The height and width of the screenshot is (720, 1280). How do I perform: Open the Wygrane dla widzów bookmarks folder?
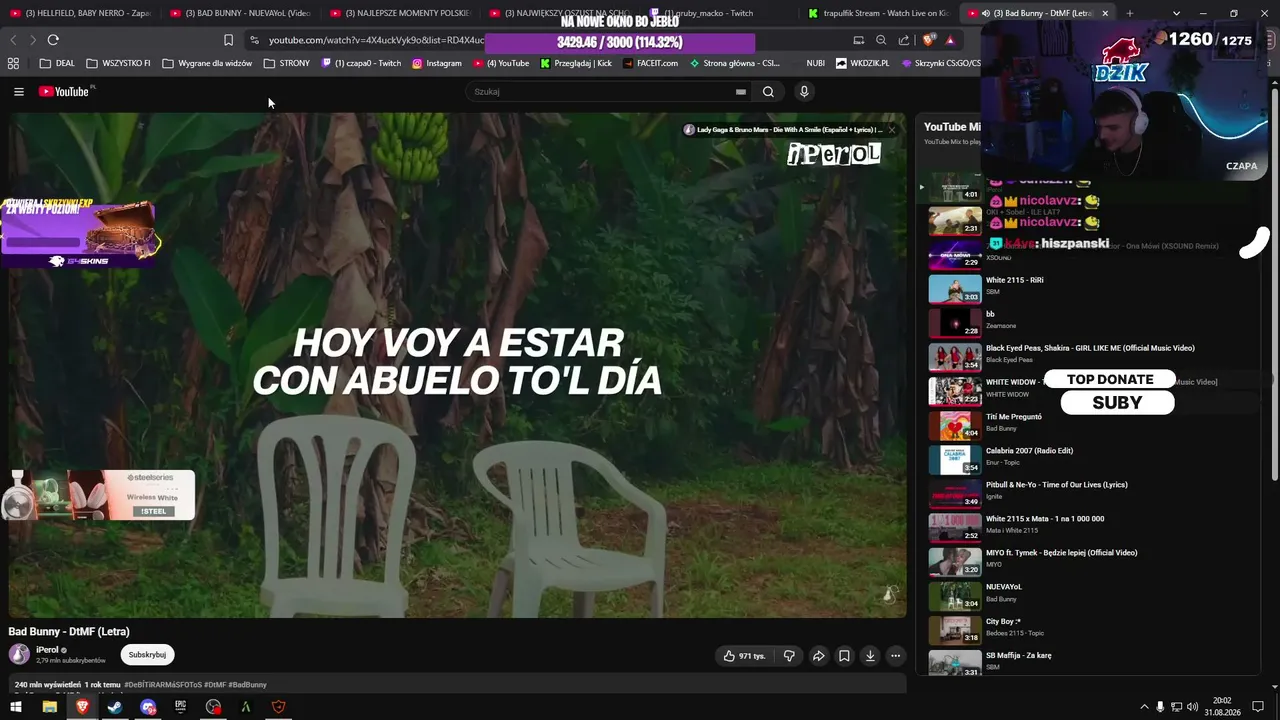click(207, 63)
